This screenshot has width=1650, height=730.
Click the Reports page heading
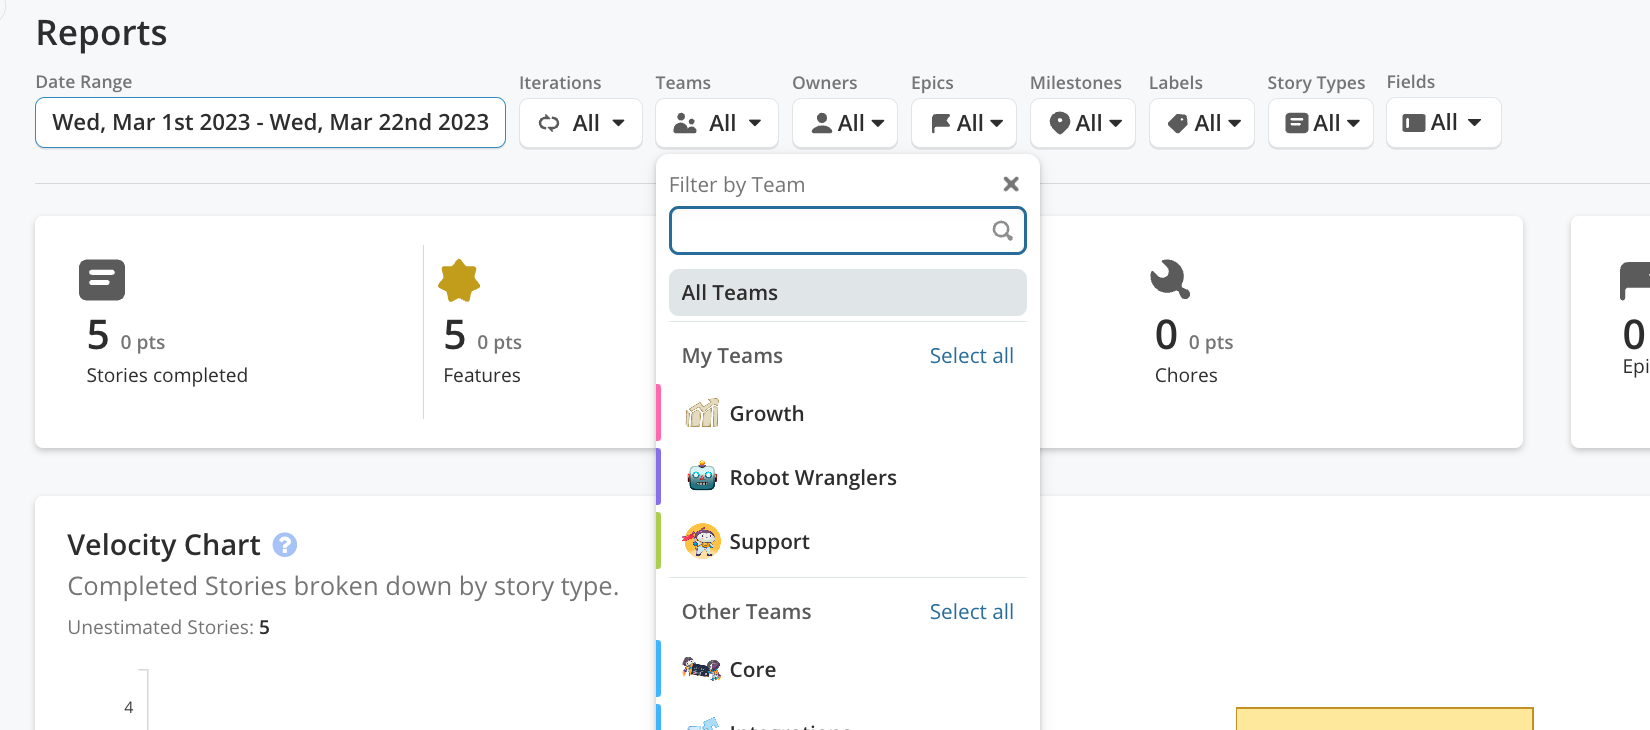coord(102,33)
